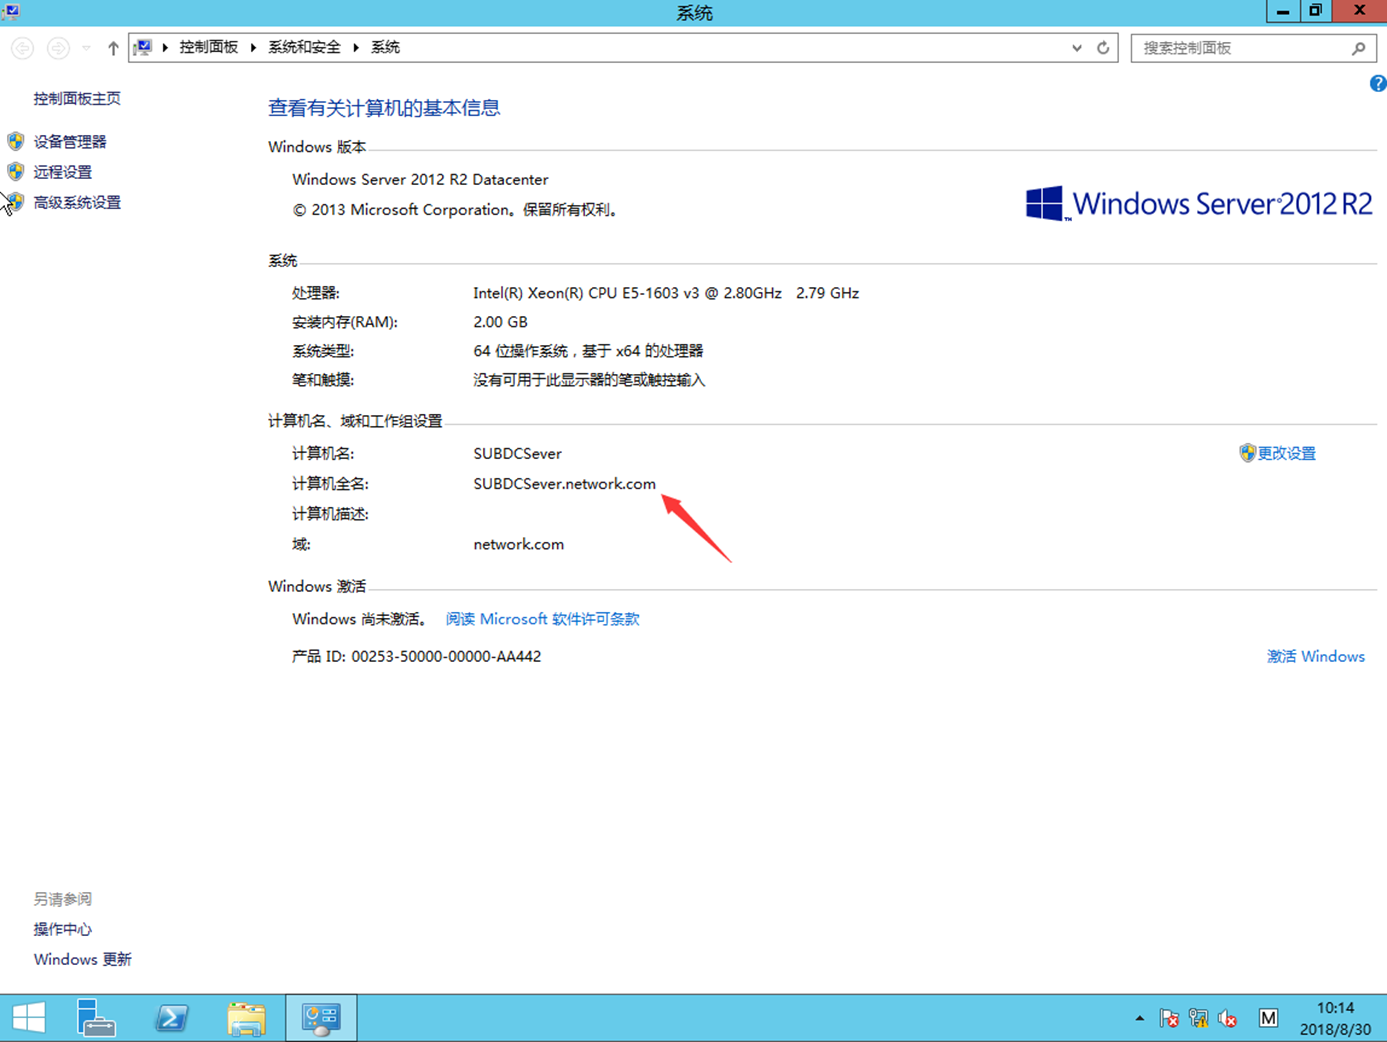Click the text SUBDCSever.network.com
Screen dimensions: 1387x1042
564,484
